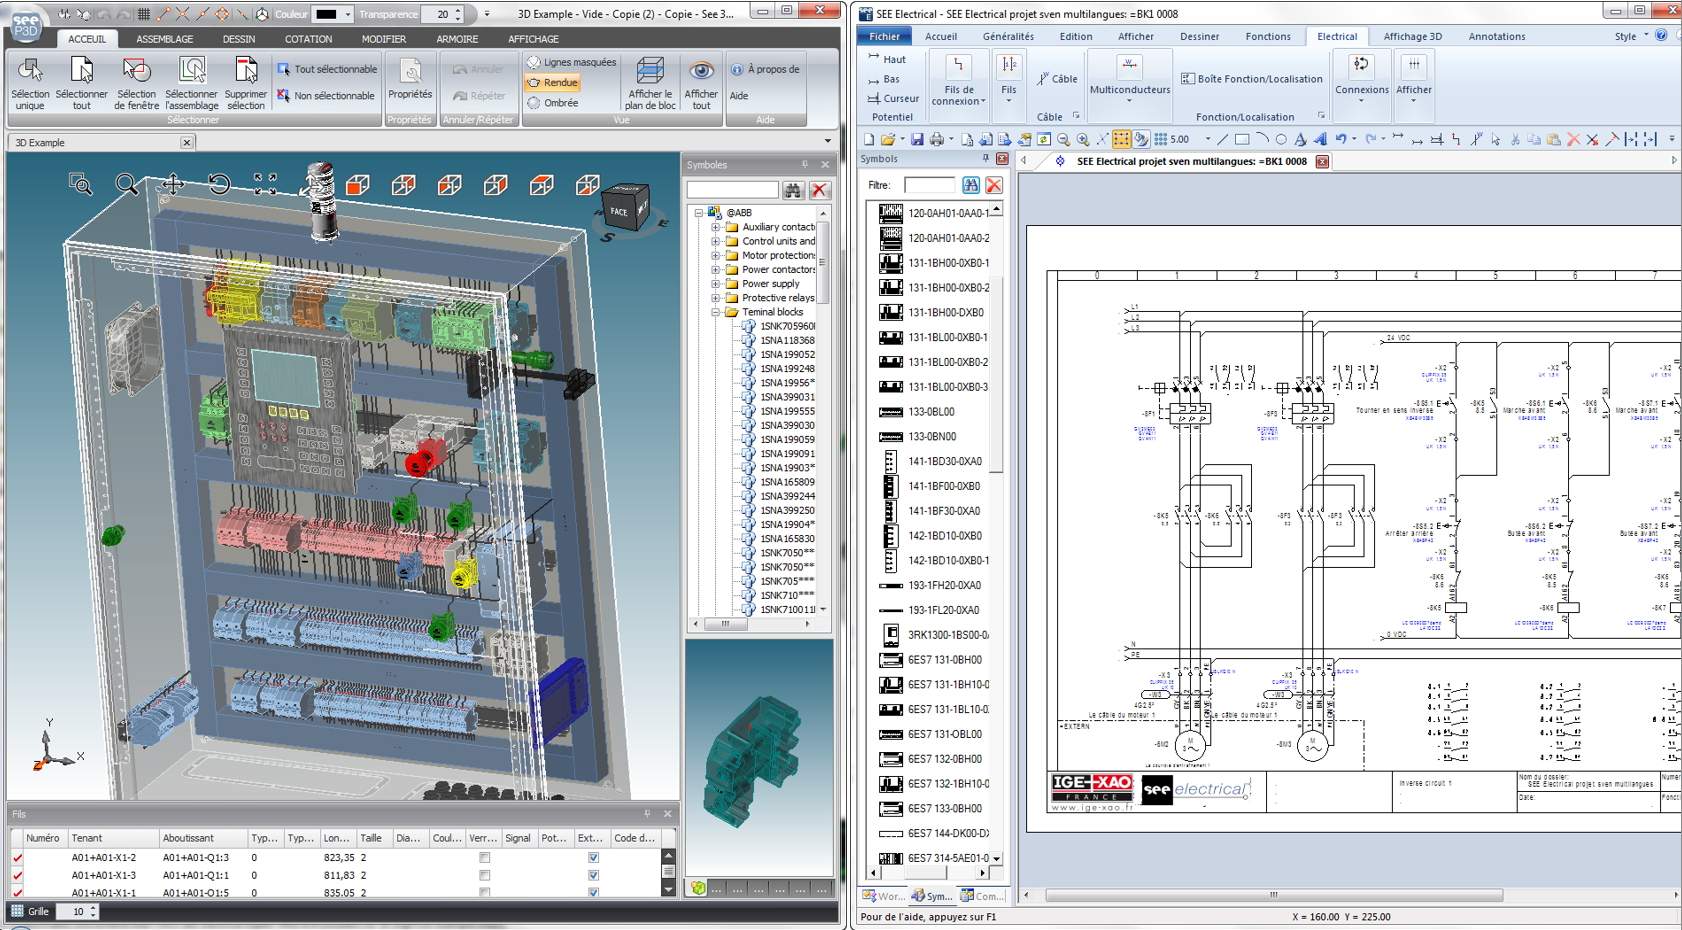Toggle Verr checkbox for wire A01+A01-X1-2
Image resolution: width=1682 pixels, height=930 pixels.
click(x=485, y=858)
